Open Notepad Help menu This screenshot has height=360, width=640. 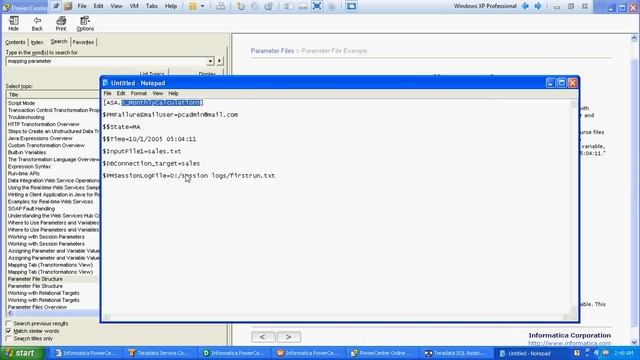pyautogui.click(x=173, y=93)
